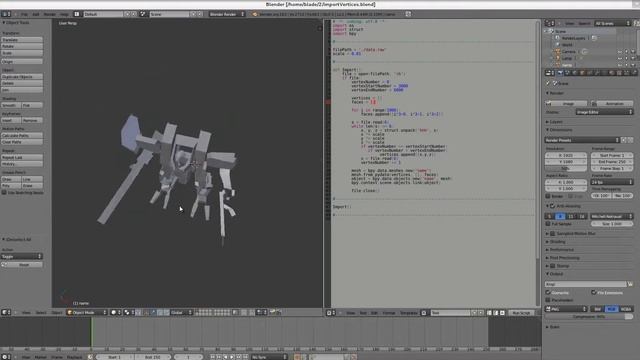Toggle the Stamp panel checkbox
This screenshot has height=360, width=640.
point(553,266)
